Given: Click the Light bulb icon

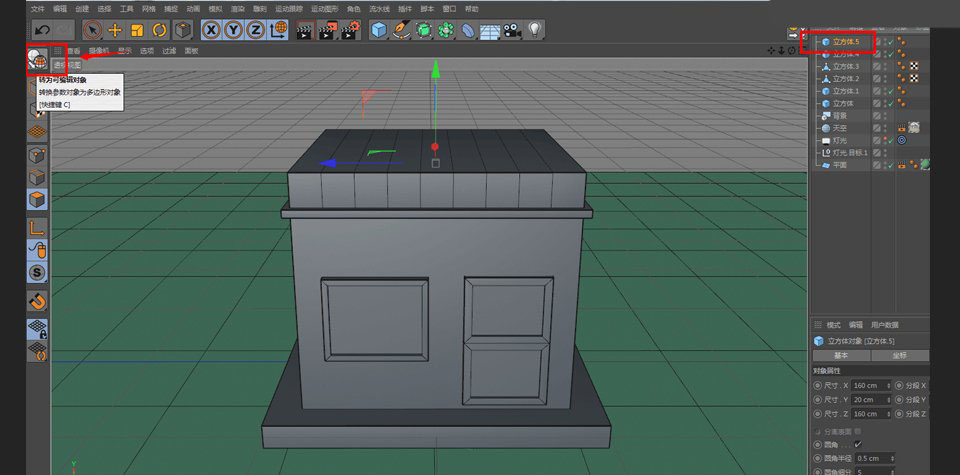Looking at the screenshot, I should (535, 30).
